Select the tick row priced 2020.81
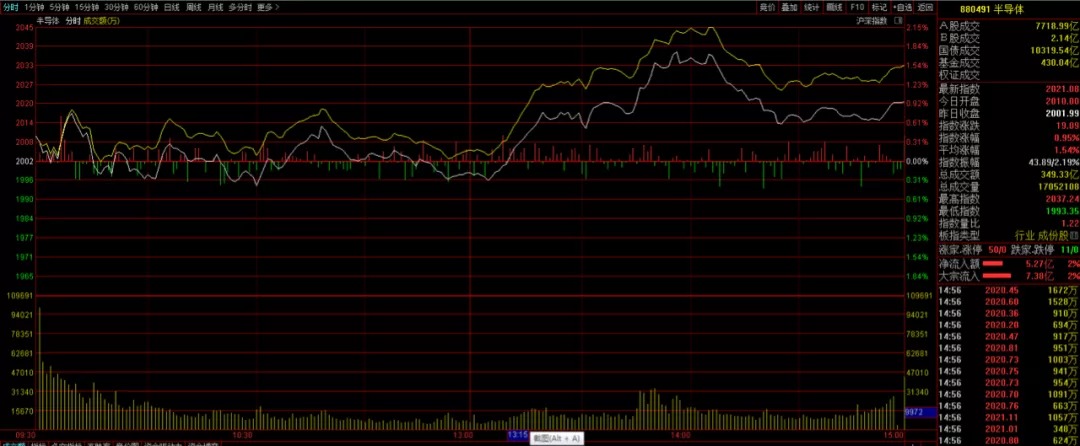 coord(1008,348)
